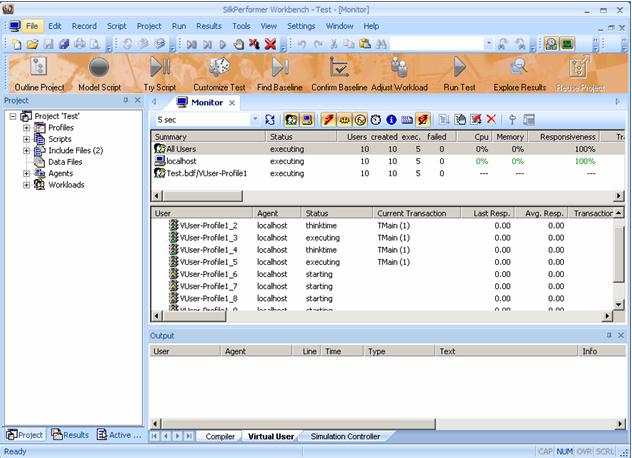Open the 5 sec interval dropdown
Screen dimensions: 632x458
pyautogui.click(x=255, y=120)
